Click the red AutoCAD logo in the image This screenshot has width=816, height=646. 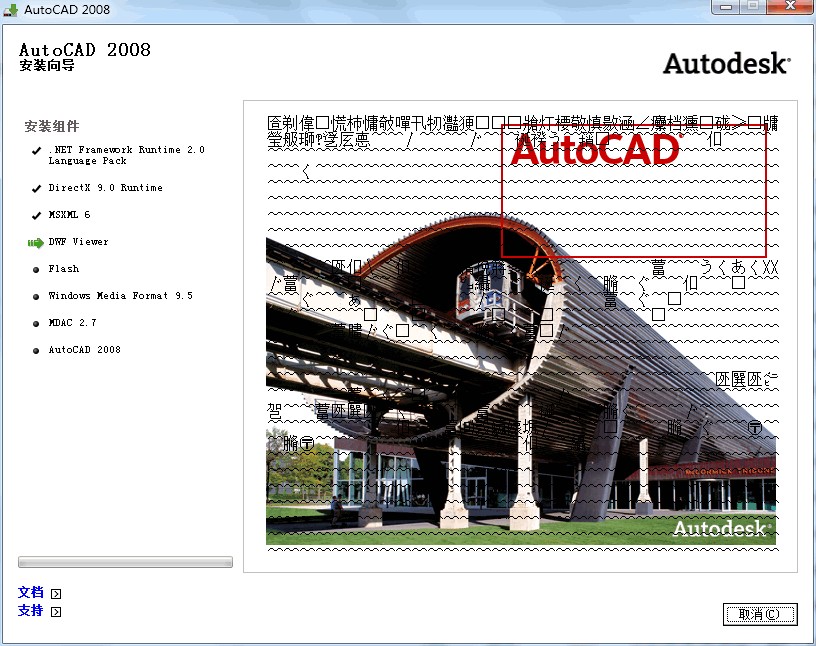pyautogui.click(x=595, y=150)
